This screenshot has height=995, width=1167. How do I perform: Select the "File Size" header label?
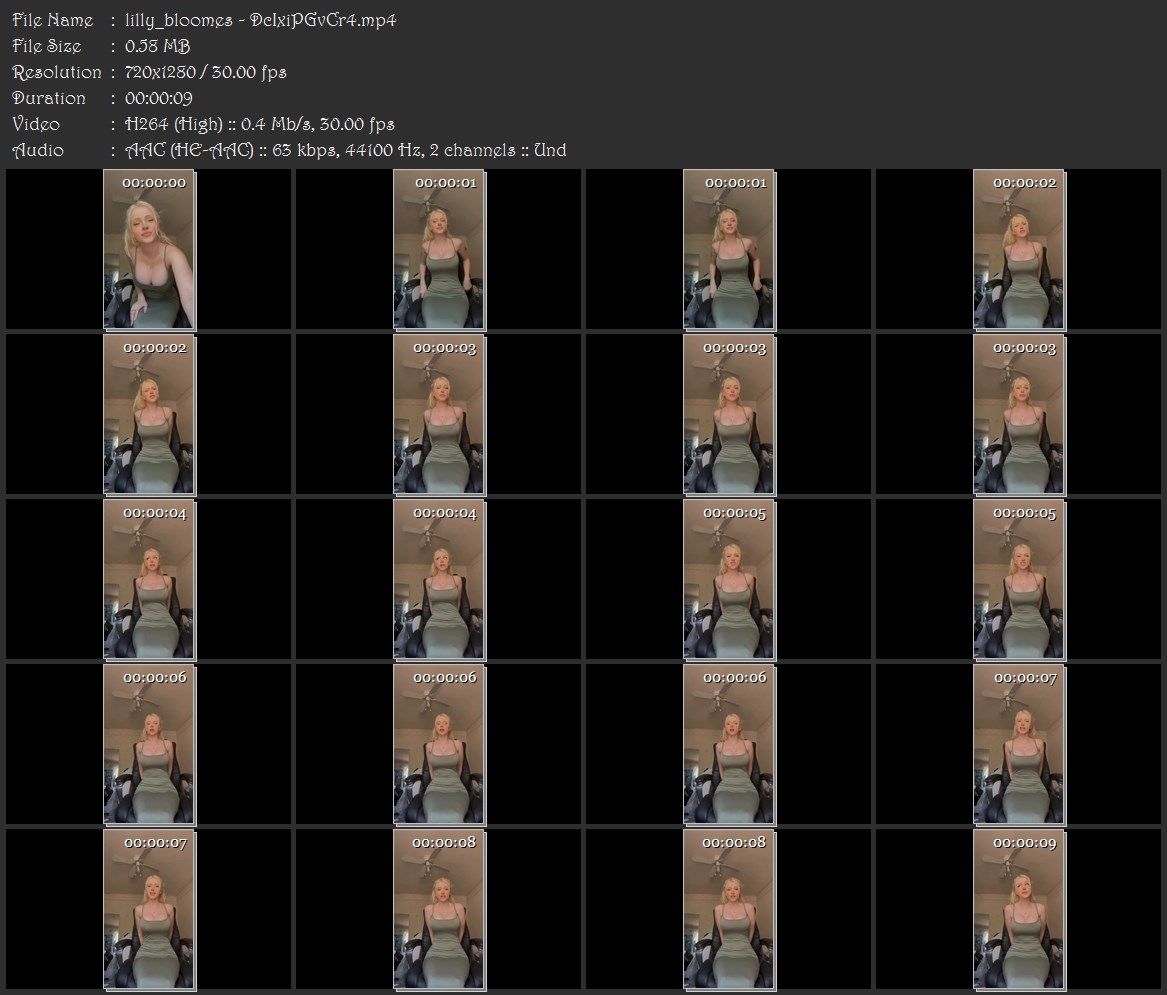pos(47,46)
